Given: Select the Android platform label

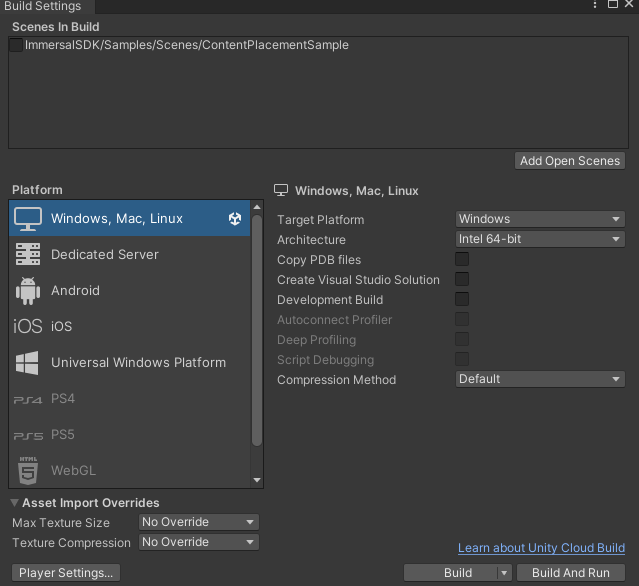Looking at the screenshot, I should pos(75,291).
